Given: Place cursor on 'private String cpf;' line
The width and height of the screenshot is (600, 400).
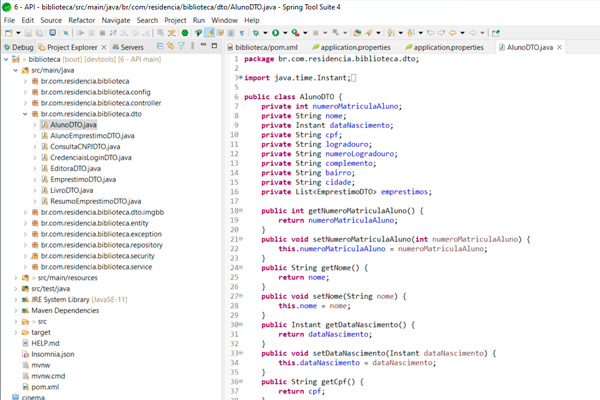Looking at the screenshot, I should click(x=302, y=135).
